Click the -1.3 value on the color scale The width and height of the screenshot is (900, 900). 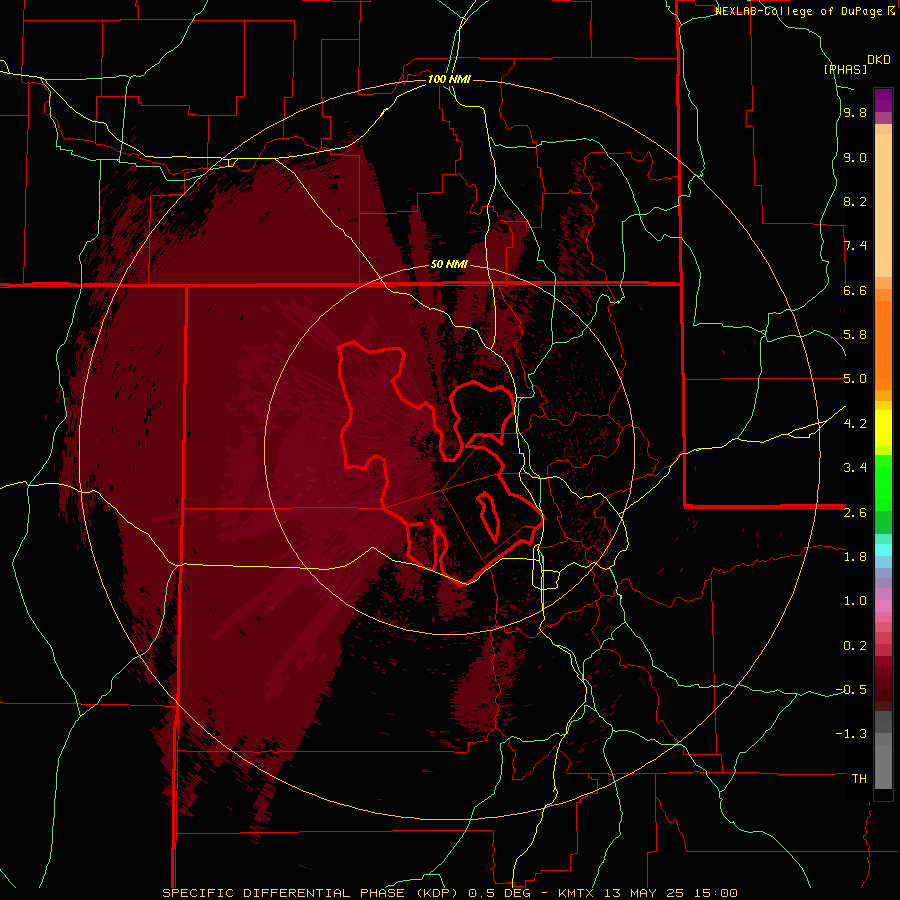(851, 734)
